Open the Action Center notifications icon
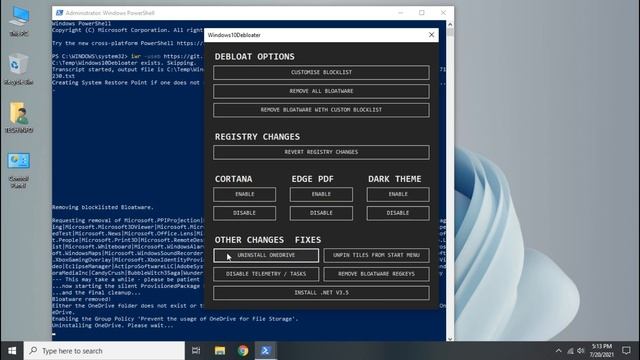 626,351
